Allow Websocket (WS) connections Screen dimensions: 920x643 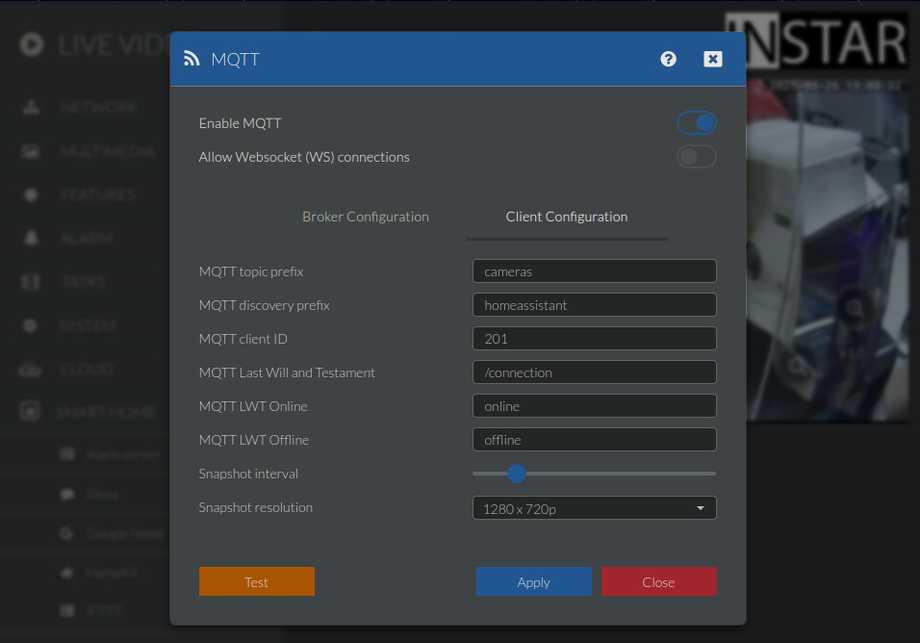point(696,156)
